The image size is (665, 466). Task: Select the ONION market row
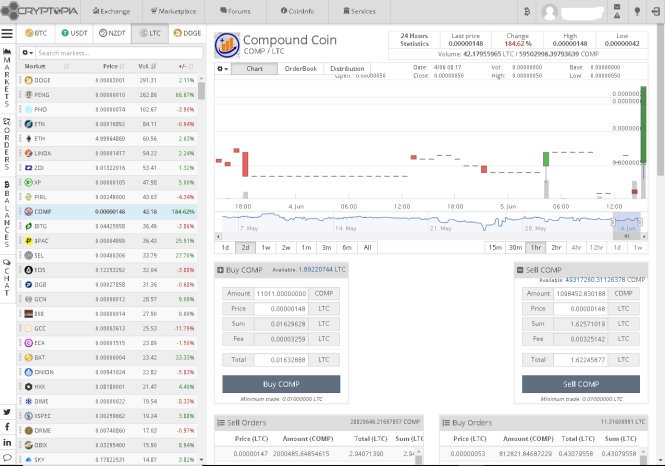[107, 372]
